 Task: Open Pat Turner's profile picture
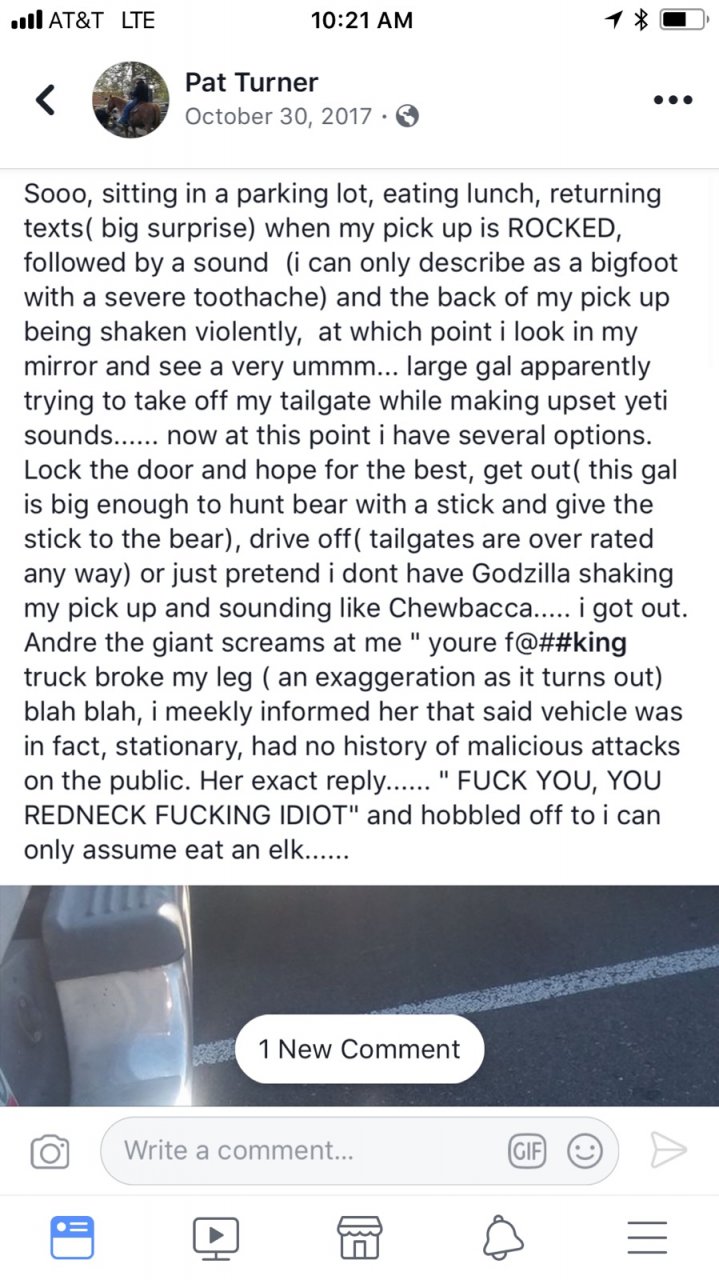pyautogui.click(x=131, y=99)
